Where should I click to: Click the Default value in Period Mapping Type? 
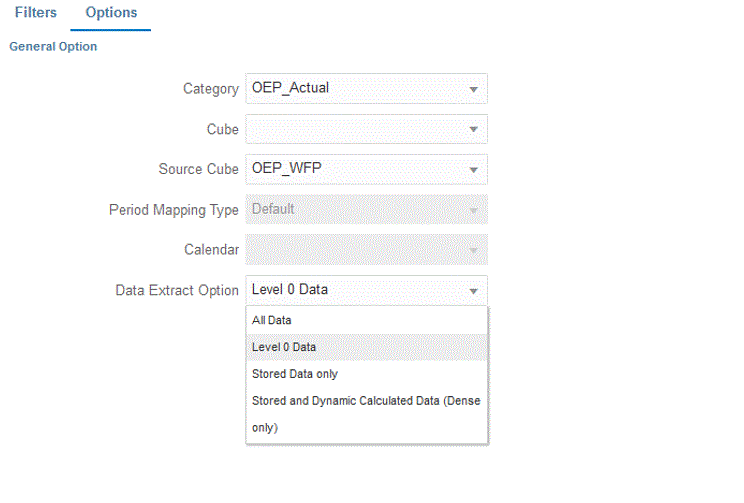[x=273, y=210]
